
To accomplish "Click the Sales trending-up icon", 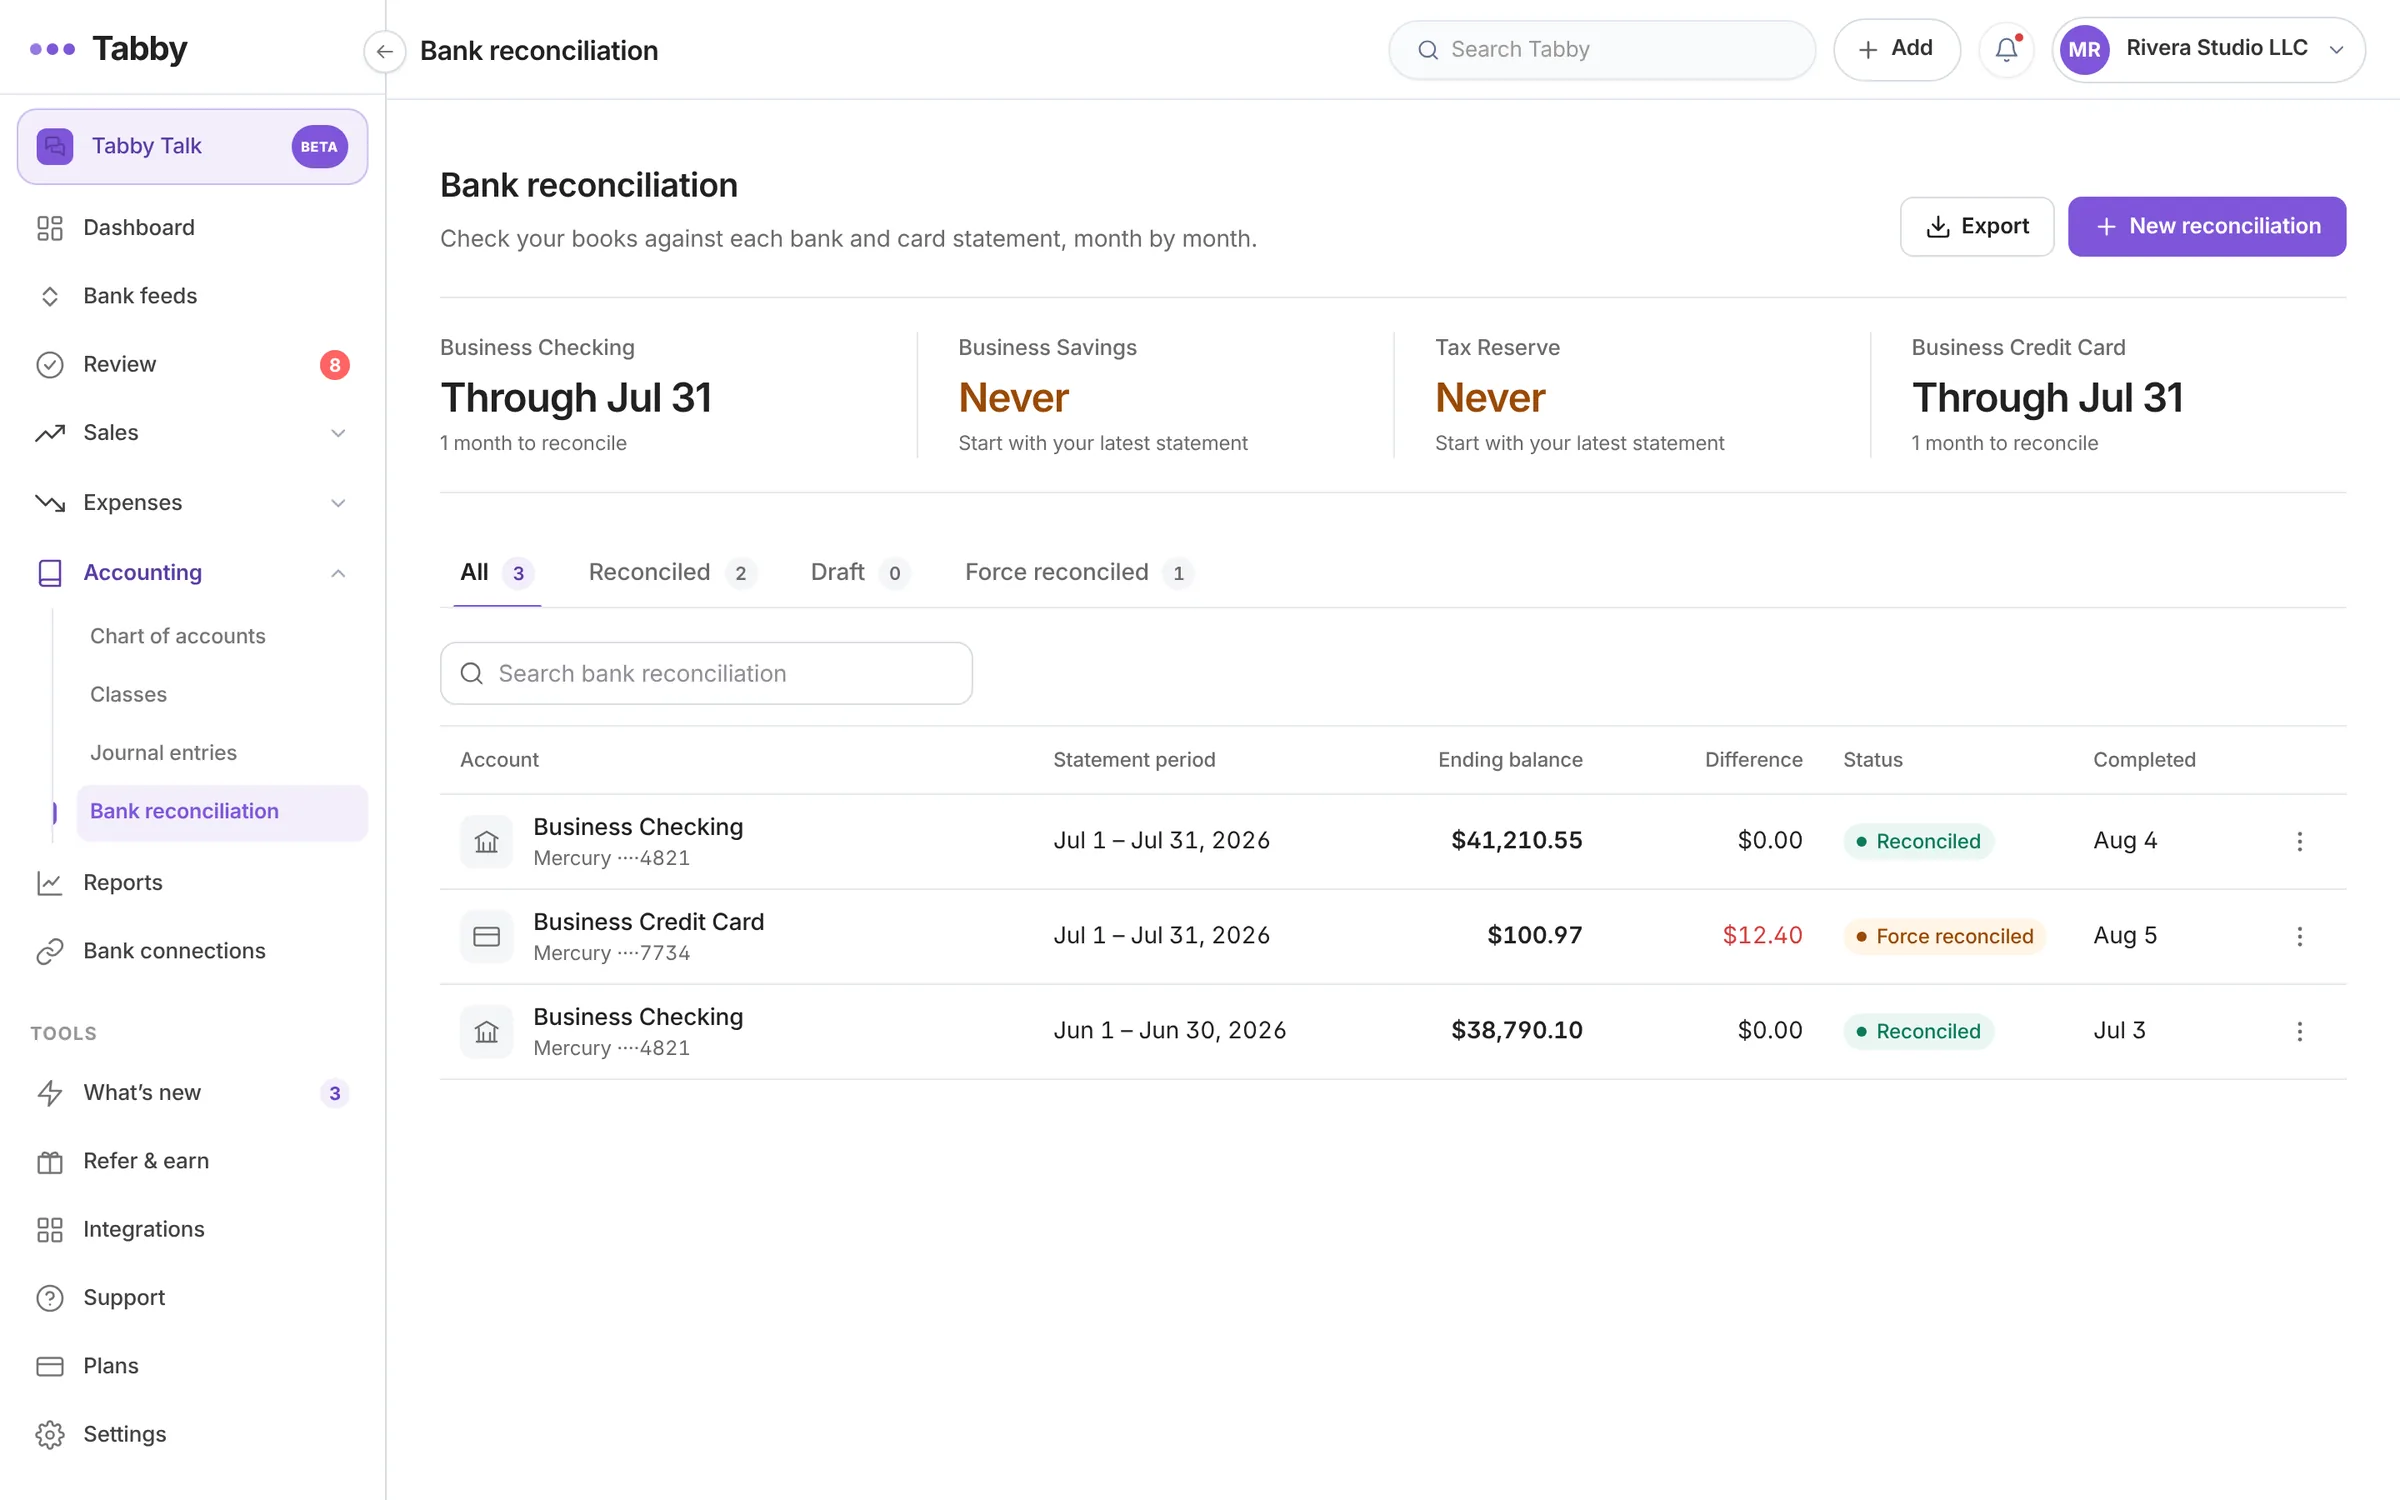I will 50,433.
